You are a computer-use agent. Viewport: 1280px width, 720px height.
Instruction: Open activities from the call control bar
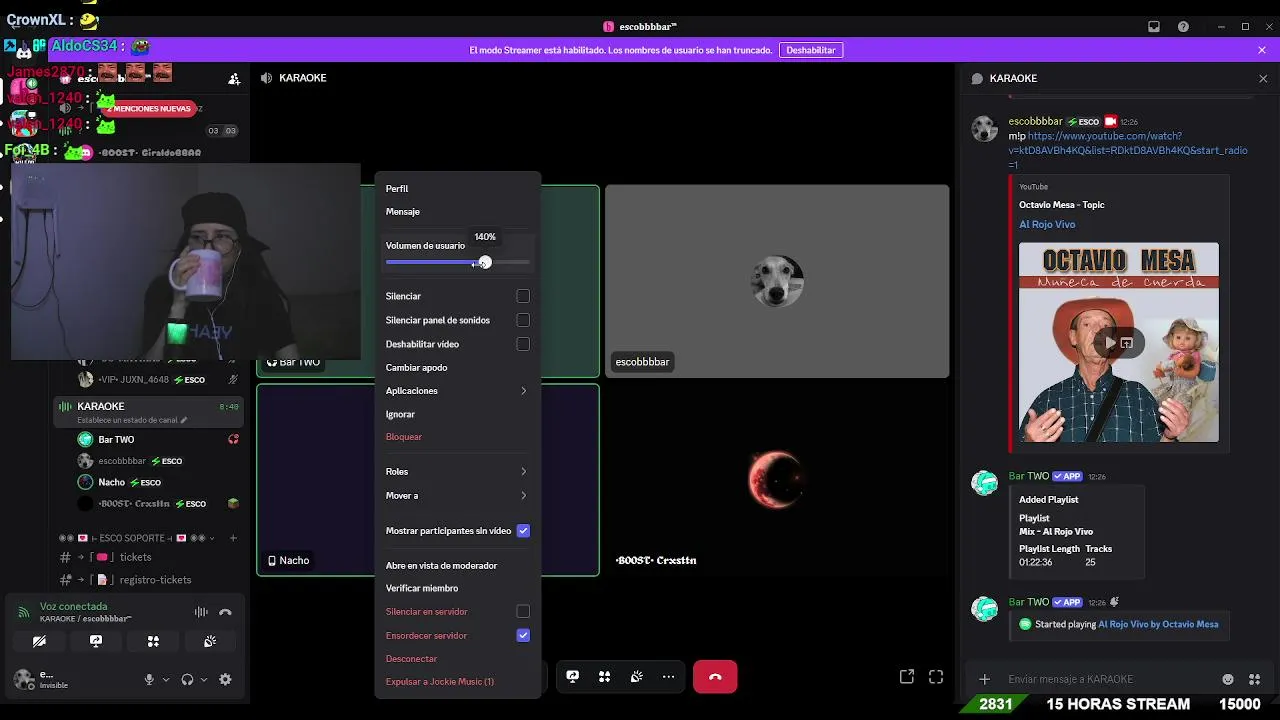tap(604, 677)
